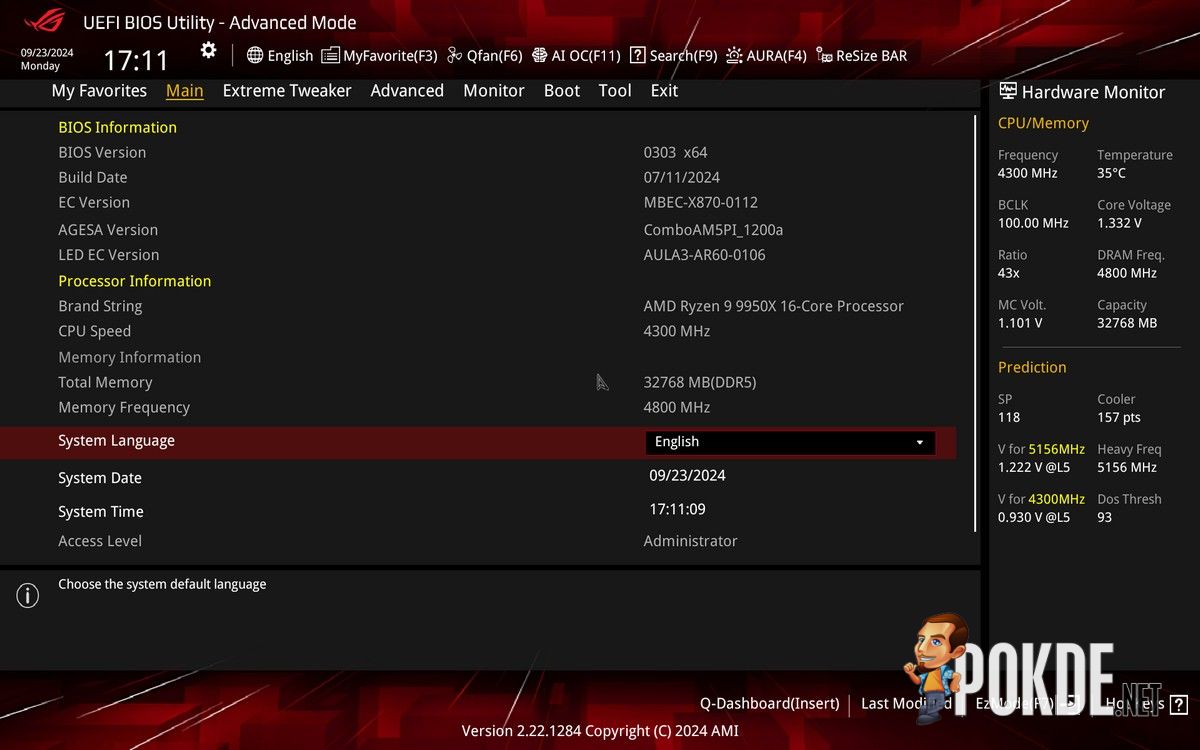Viewport: 1200px width, 750px height.
Task: Switch to My Favorites tab
Action: pos(99,90)
